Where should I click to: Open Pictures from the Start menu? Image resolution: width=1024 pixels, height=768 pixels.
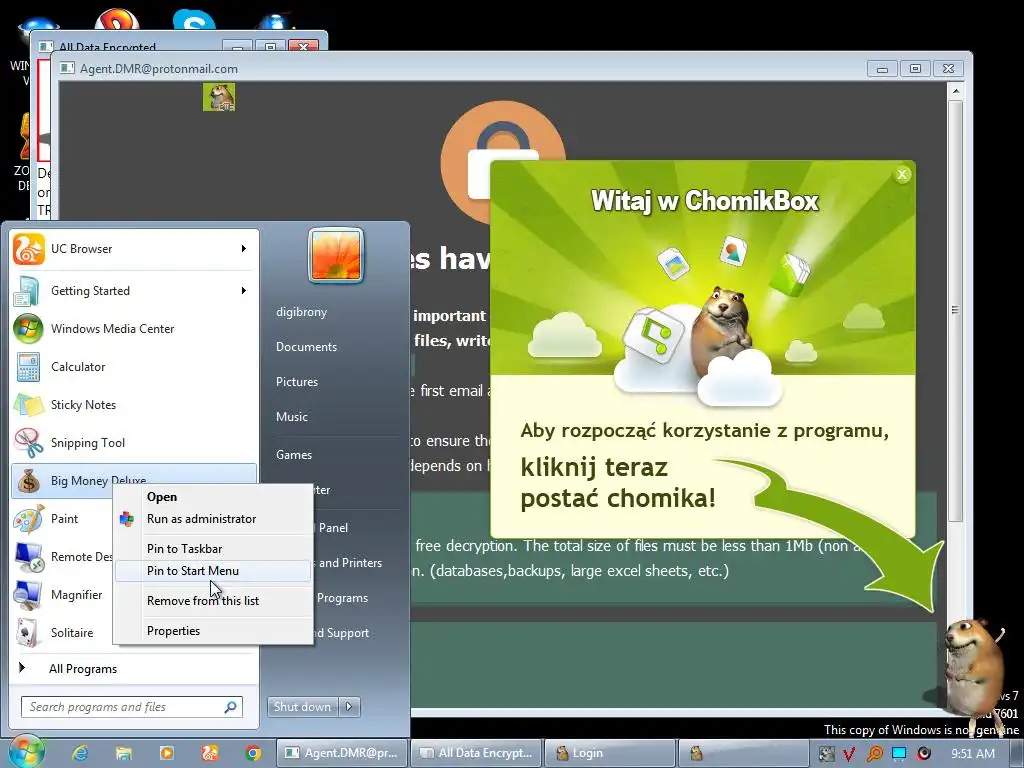(x=296, y=382)
